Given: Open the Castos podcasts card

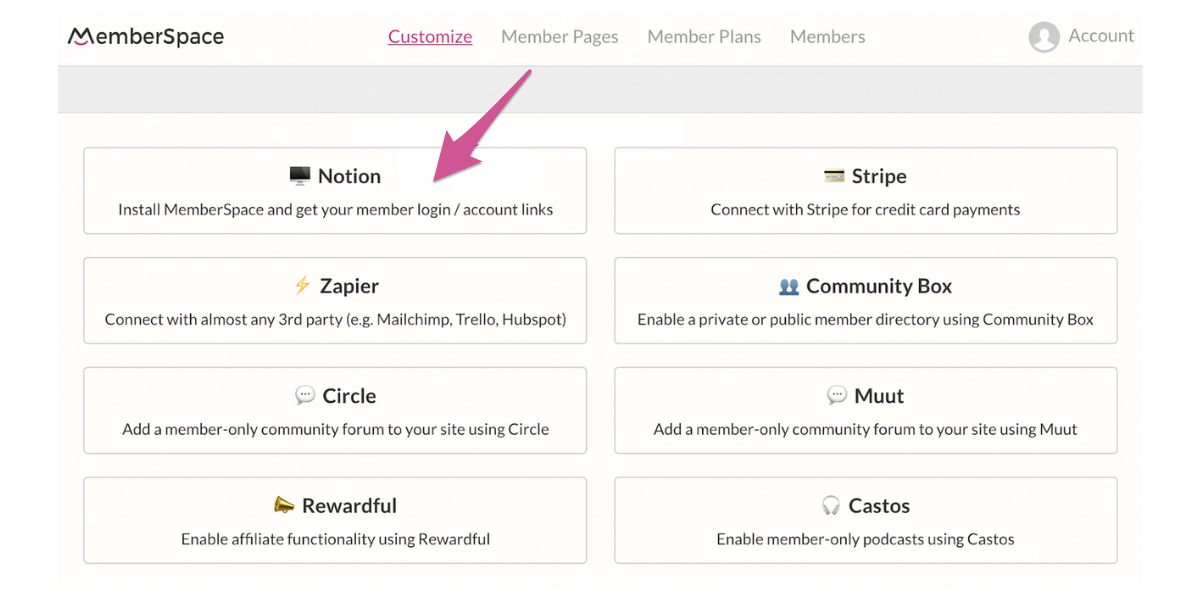Looking at the screenshot, I should pos(866,521).
